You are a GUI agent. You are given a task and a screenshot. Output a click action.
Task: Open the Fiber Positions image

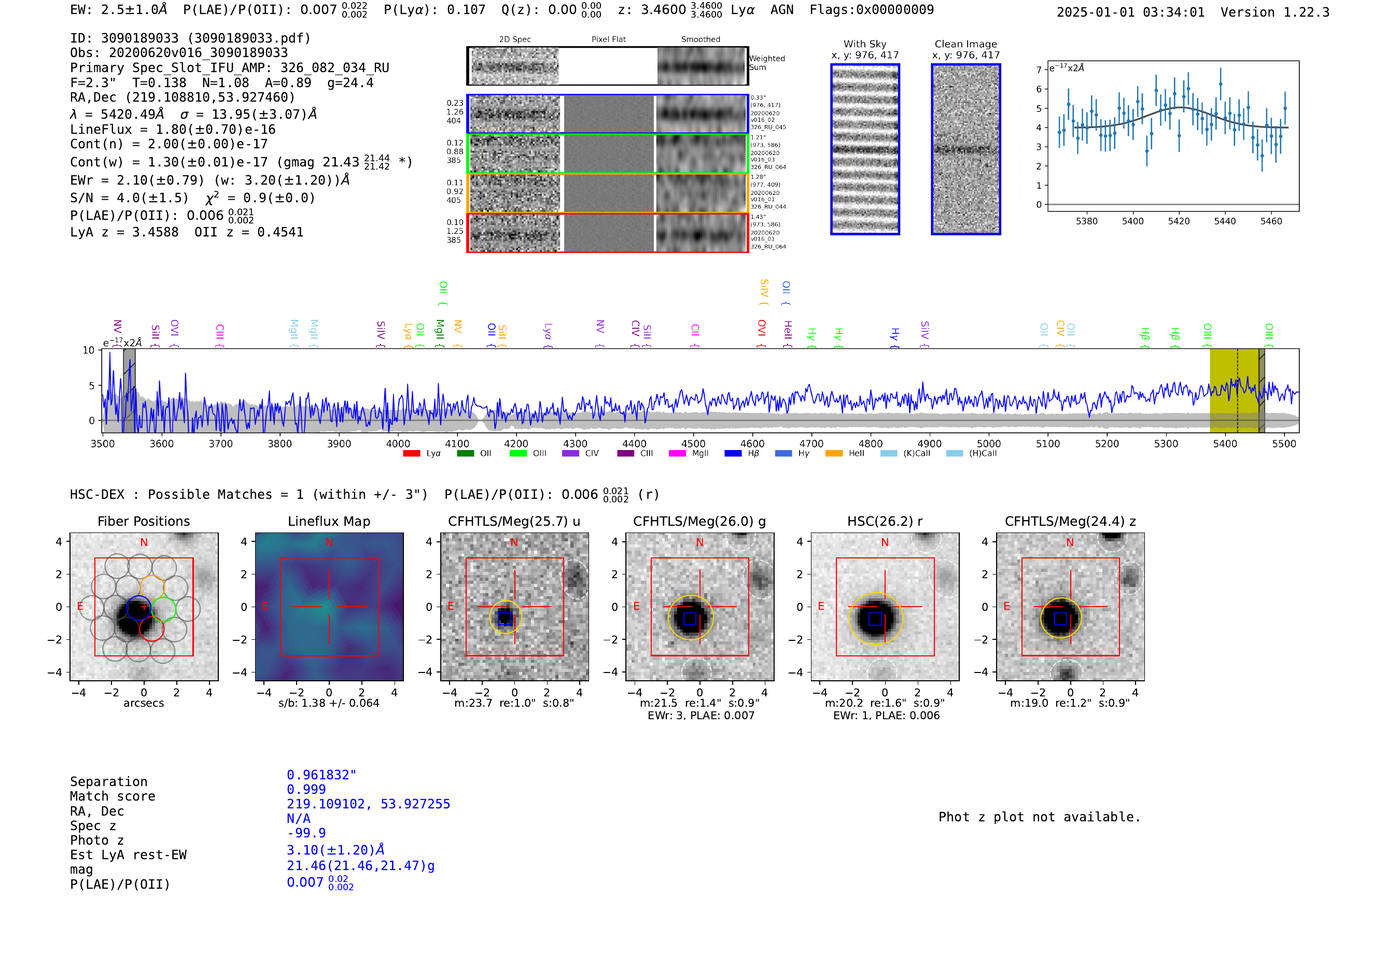pos(143,607)
